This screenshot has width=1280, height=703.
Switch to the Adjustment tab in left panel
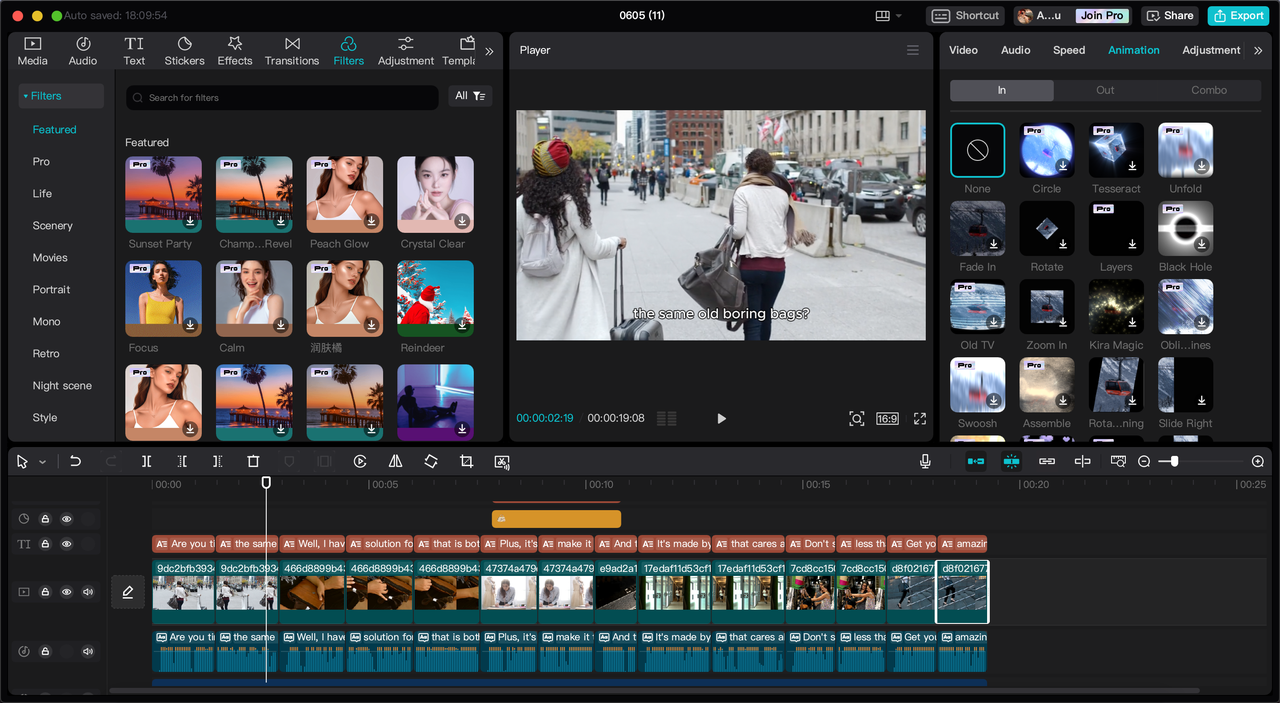(x=406, y=51)
